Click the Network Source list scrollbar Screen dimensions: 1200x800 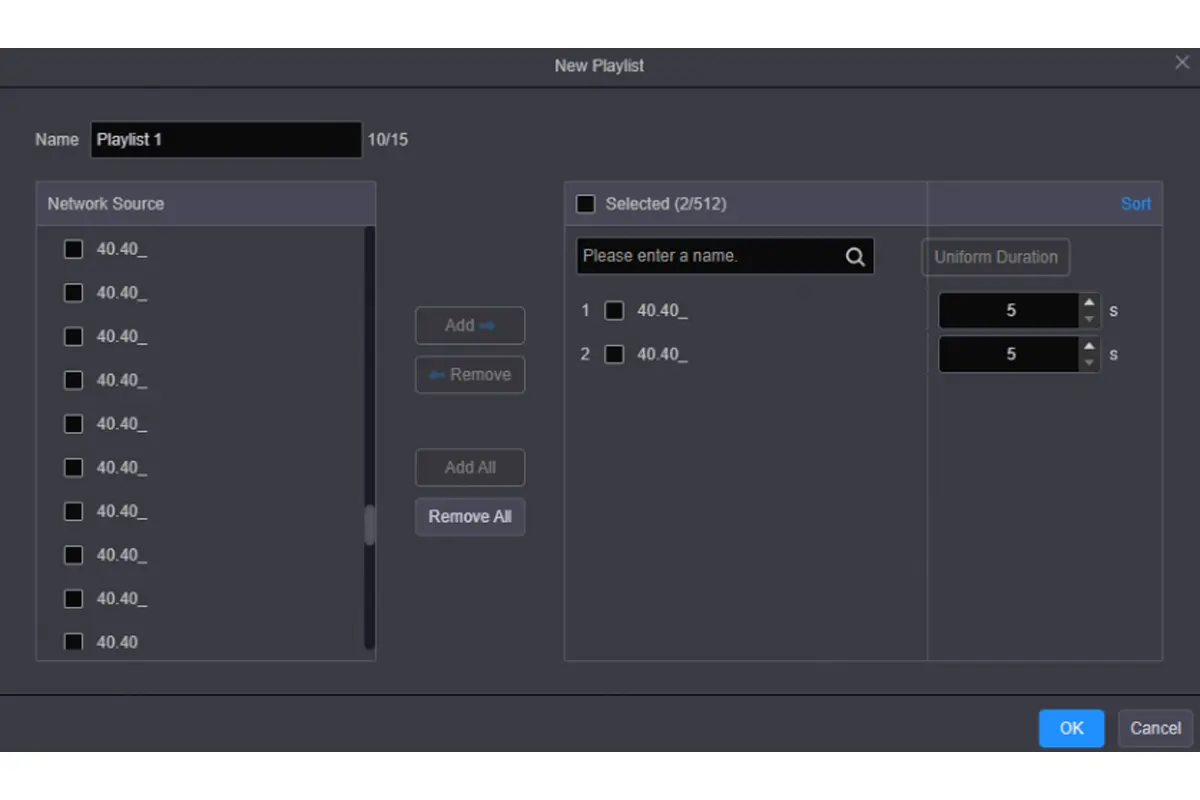pyautogui.click(x=368, y=520)
